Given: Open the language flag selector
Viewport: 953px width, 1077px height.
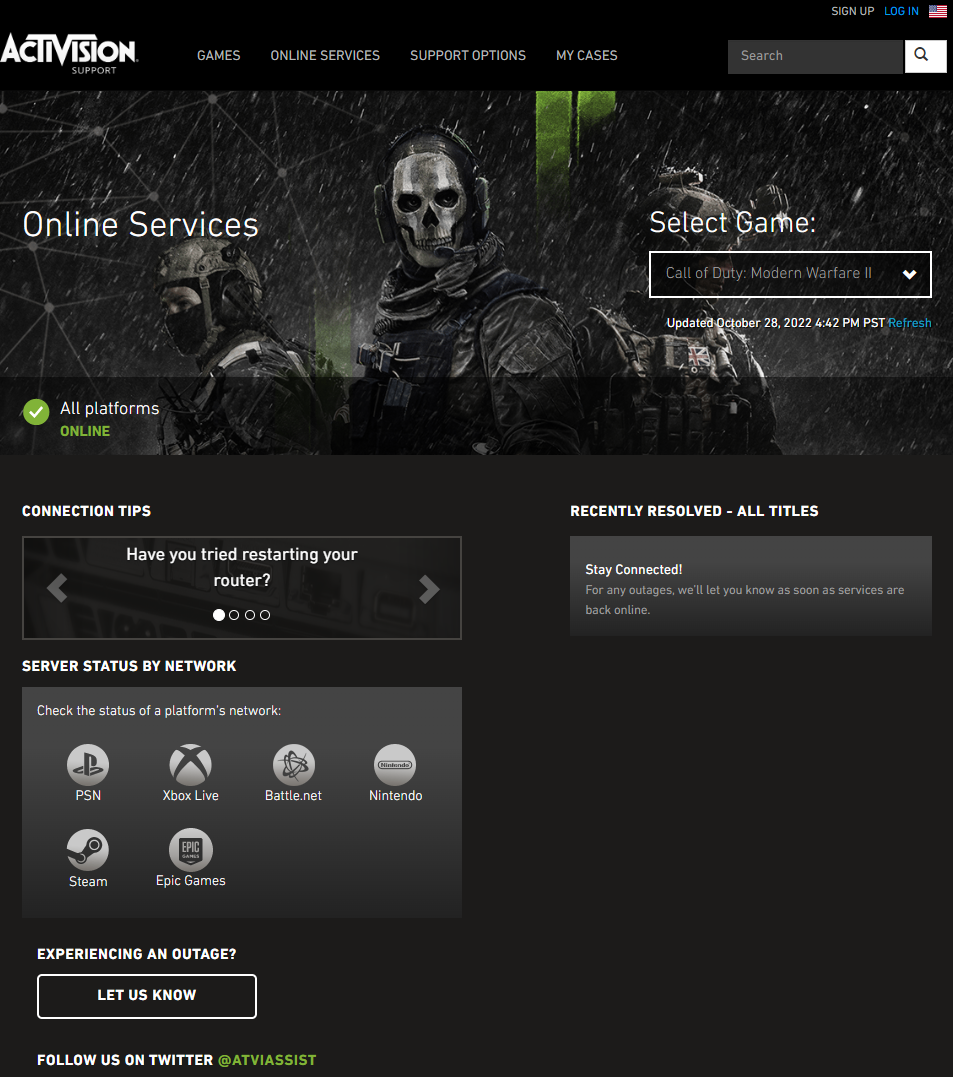Looking at the screenshot, I should [x=937, y=11].
